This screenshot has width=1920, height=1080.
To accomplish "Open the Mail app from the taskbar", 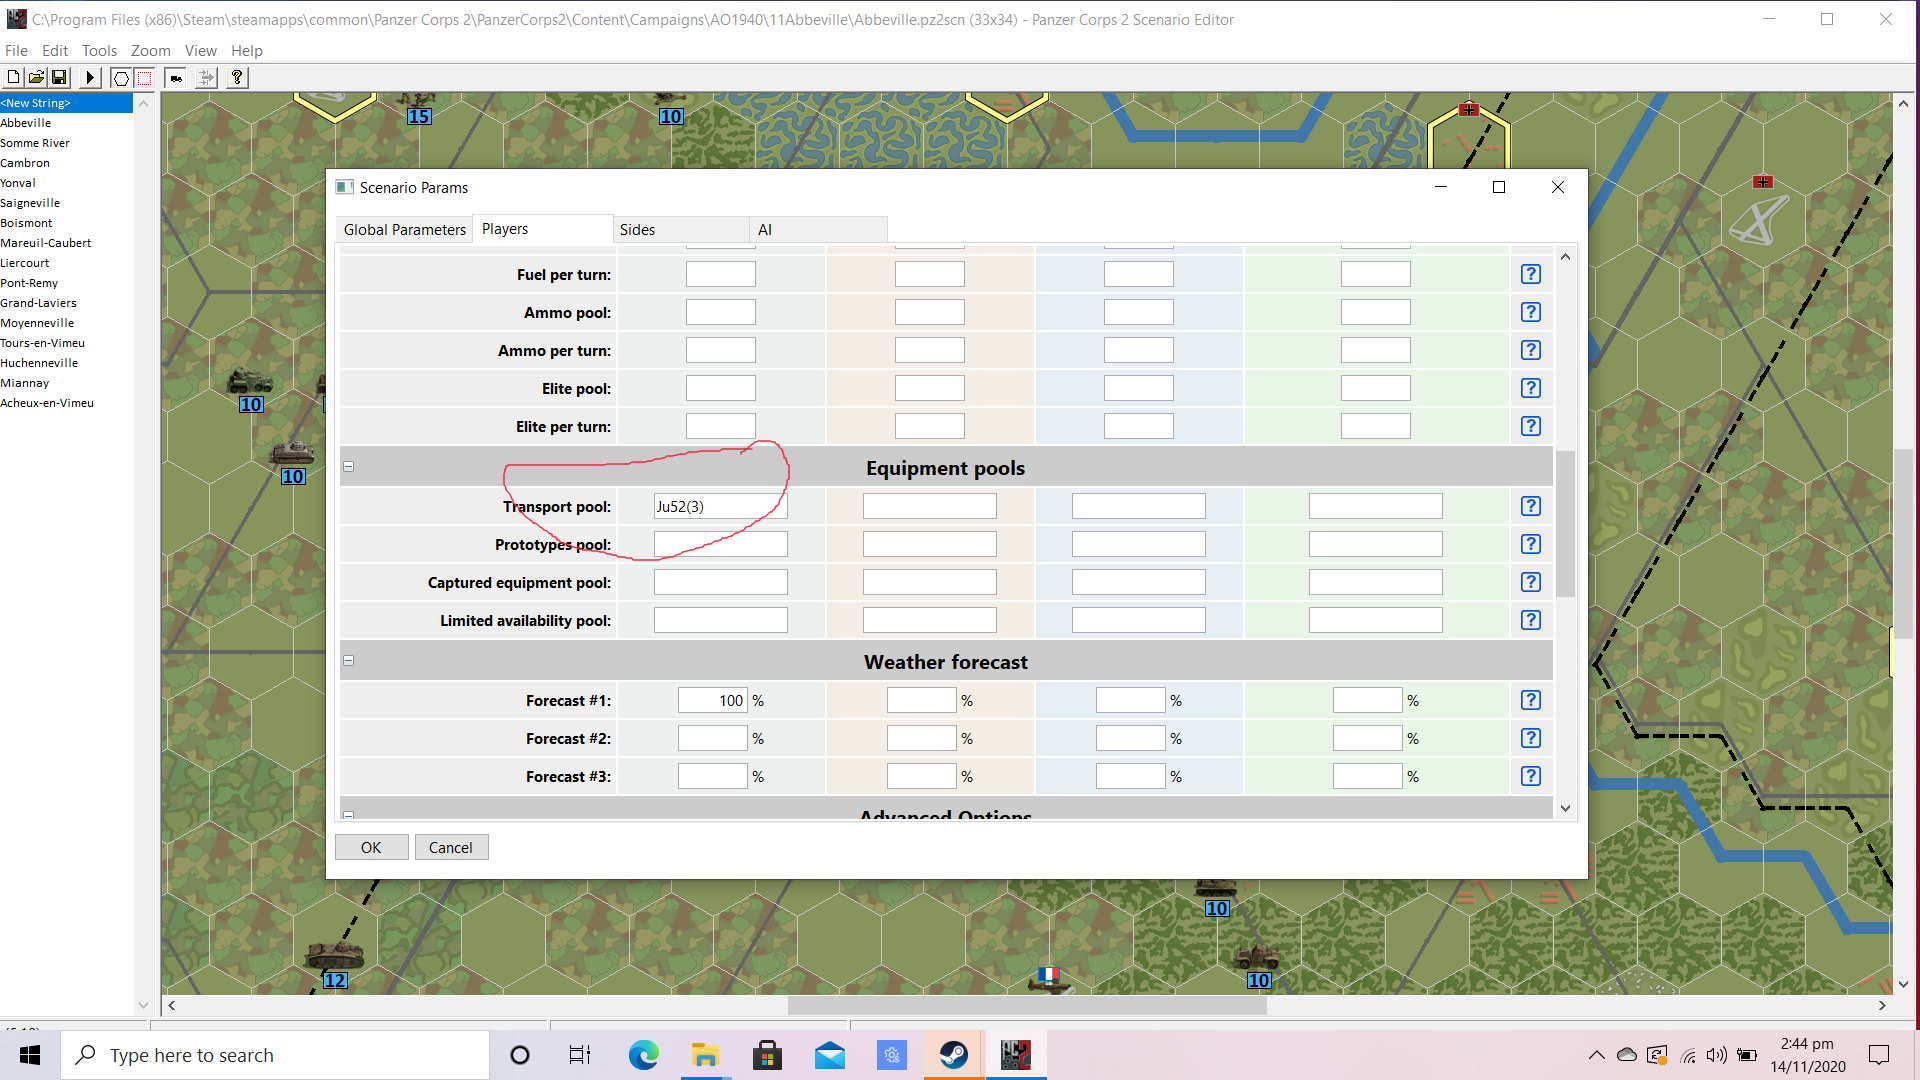I will (x=829, y=1055).
